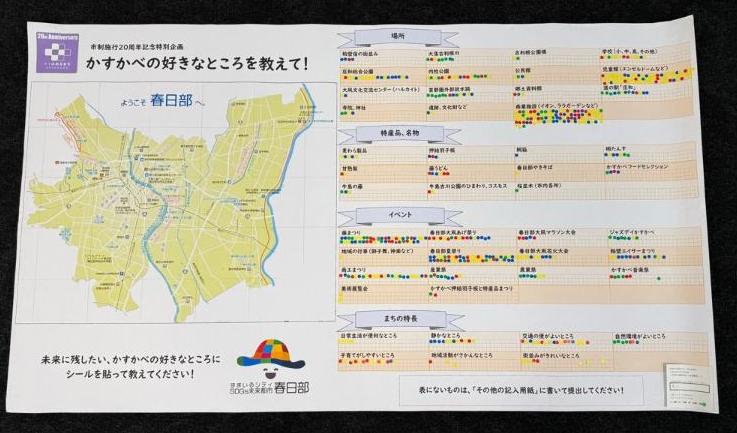Click the '桐たんす' cell label
Screen dimensions: 737x433
tap(616, 149)
